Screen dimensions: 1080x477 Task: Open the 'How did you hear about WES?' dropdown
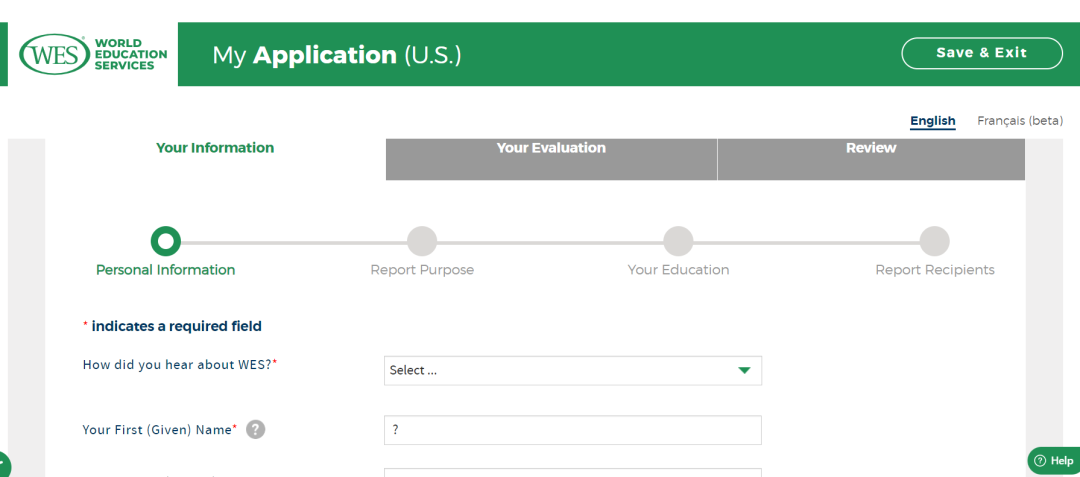click(572, 370)
